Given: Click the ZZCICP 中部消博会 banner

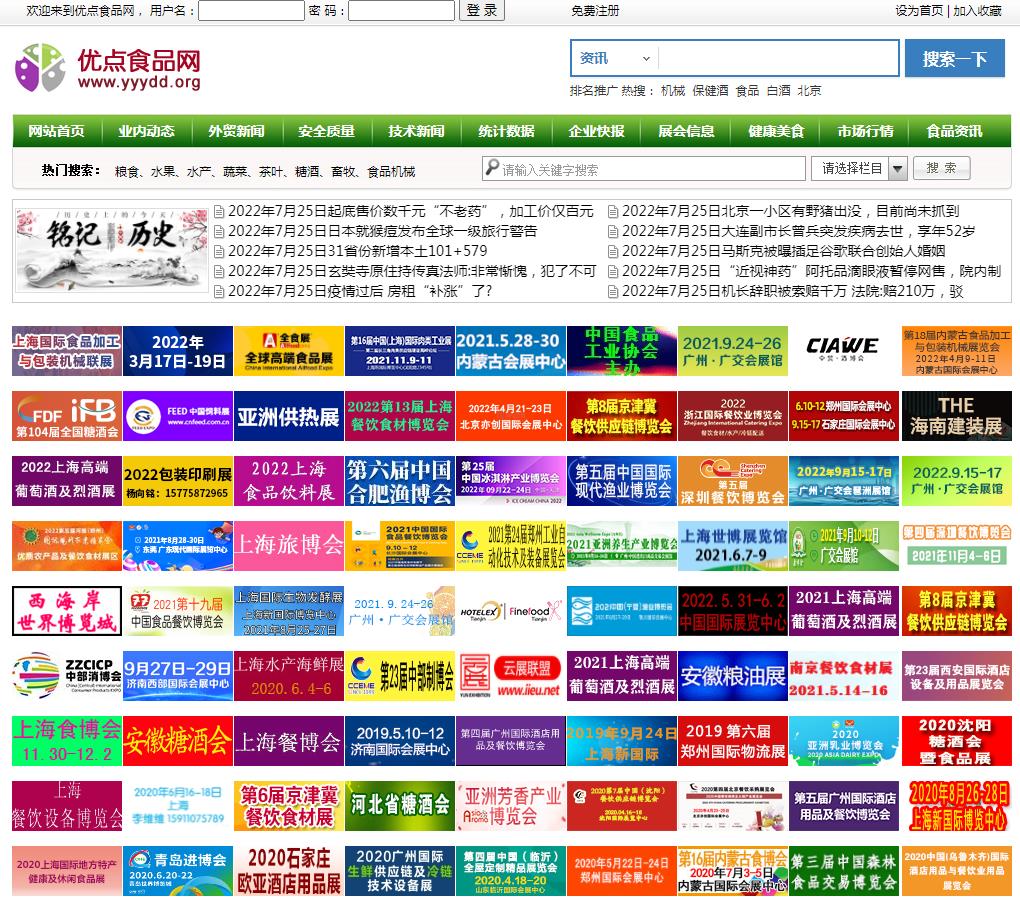Looking at the screenshot, I should [67, 676].
